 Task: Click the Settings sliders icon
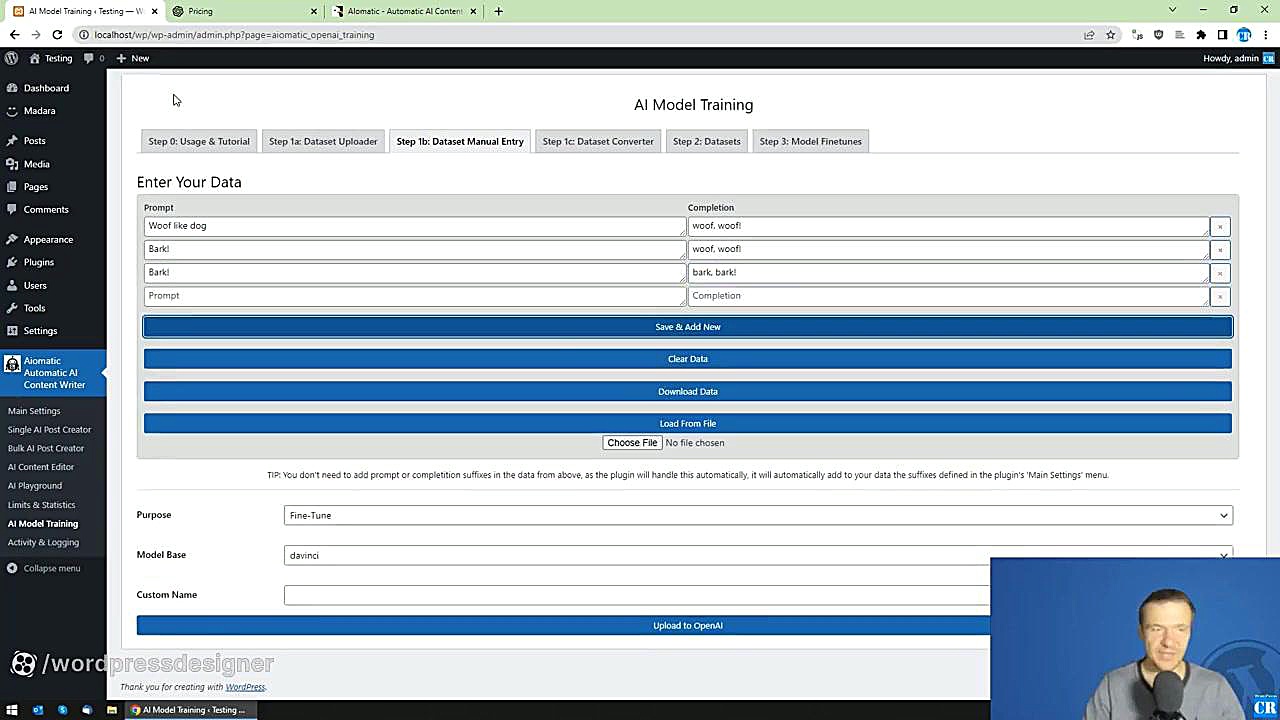click(x=12, y=331)
